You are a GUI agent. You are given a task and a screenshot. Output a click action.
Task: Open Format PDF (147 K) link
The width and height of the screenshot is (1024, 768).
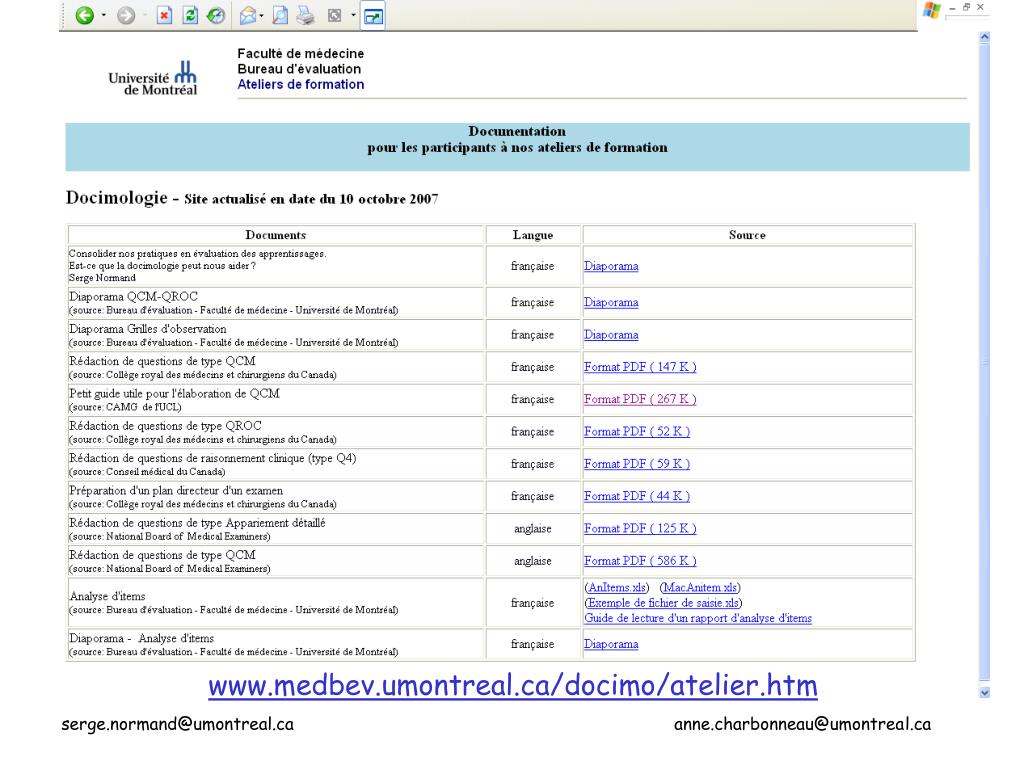tap(640, 367)
